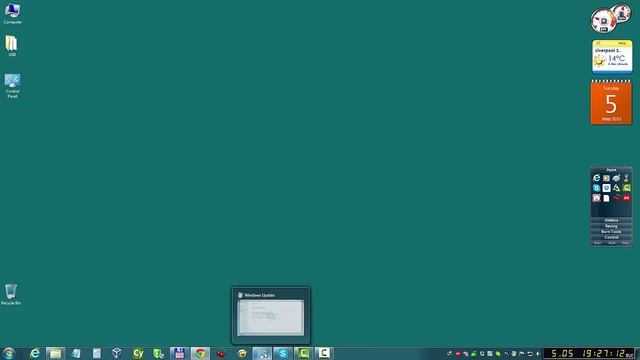Click the cherries icon in the launcher gadget
The width and height of the screenshot is (640, 360).
(616, 198)
